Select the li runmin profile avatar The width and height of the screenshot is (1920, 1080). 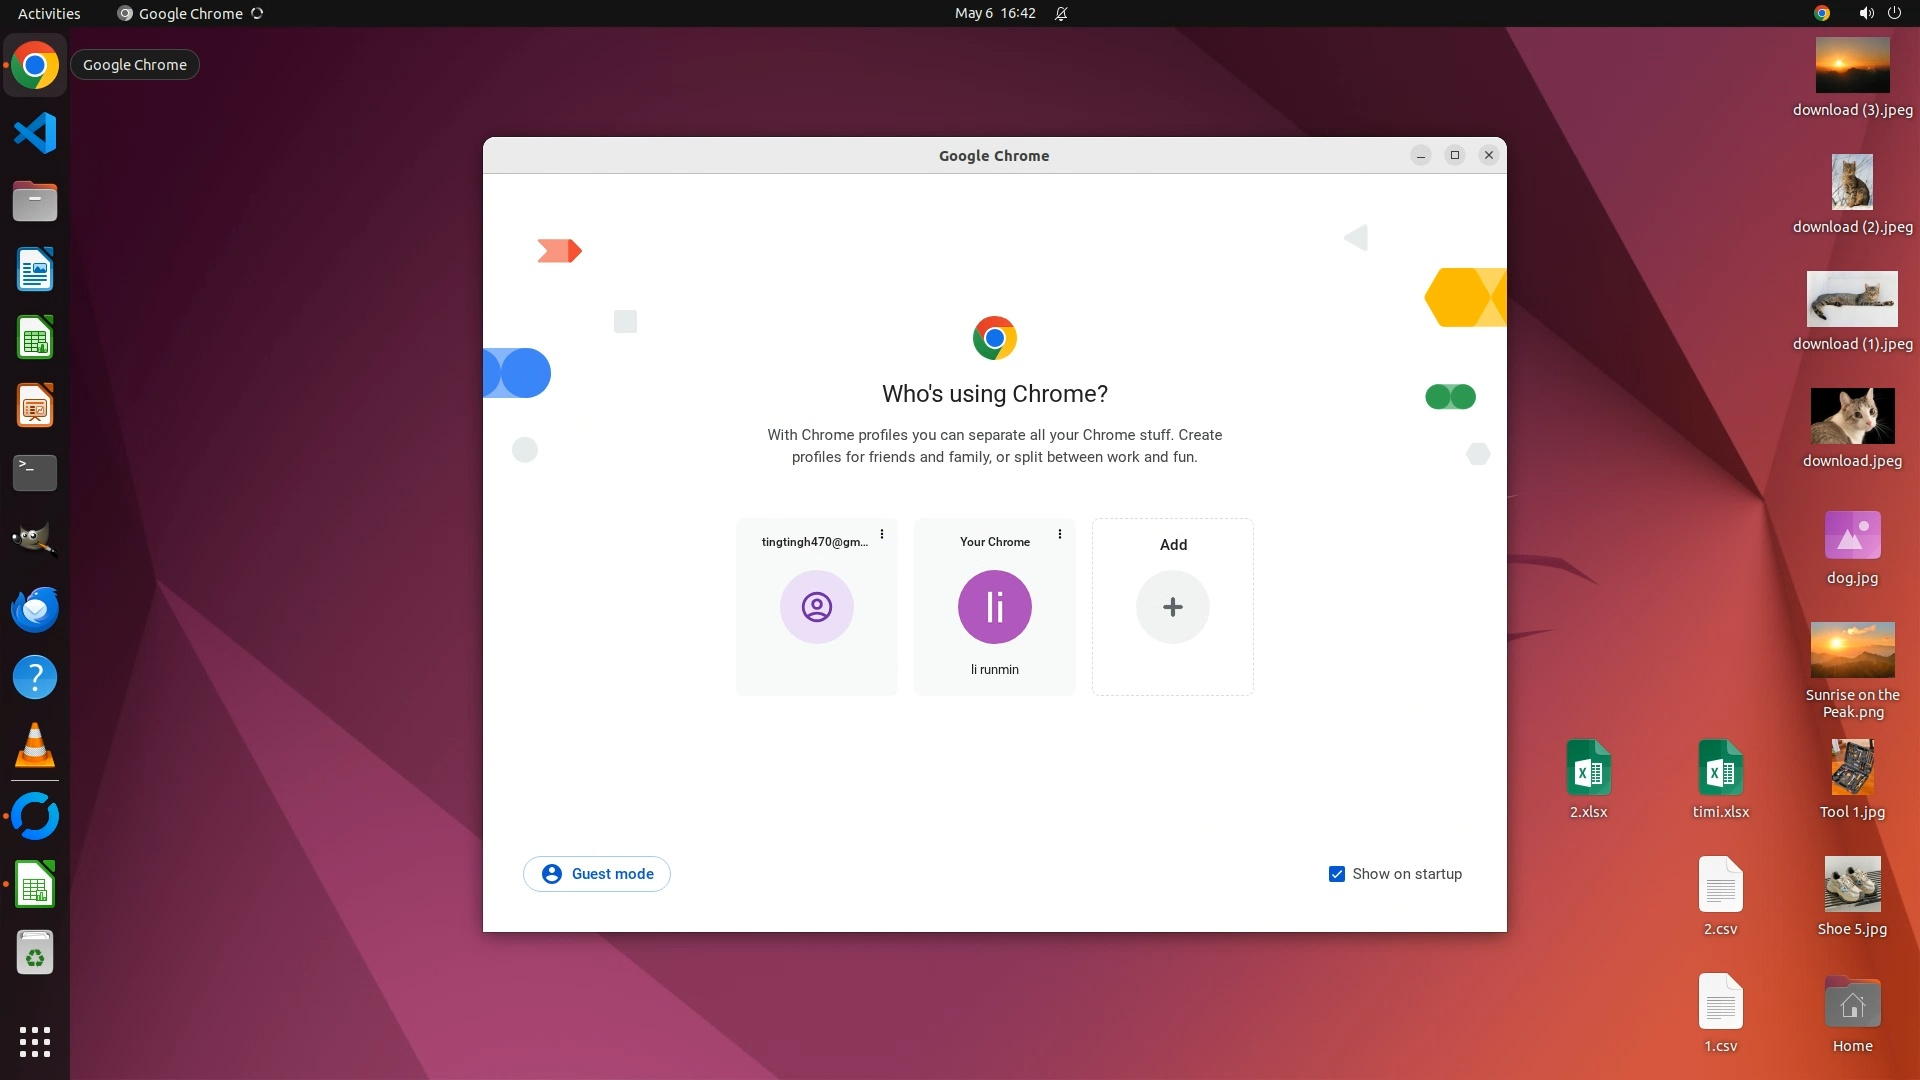coord(994,607)
